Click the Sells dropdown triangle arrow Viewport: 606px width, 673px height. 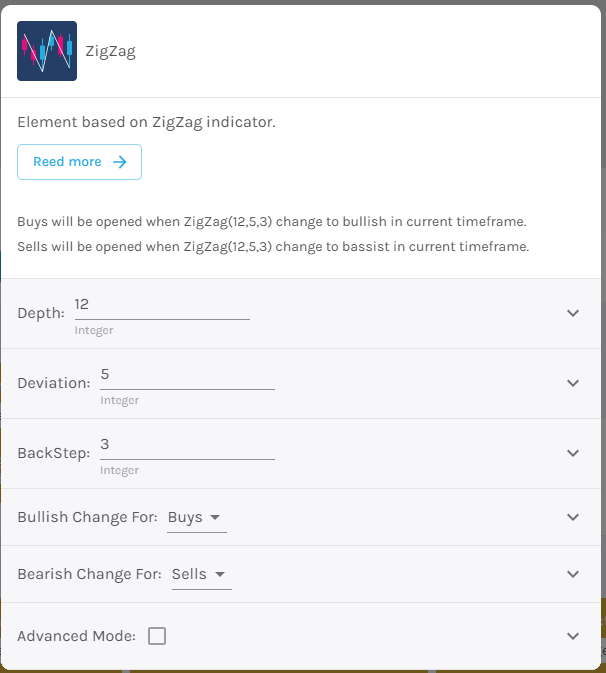pyautogui.click(x=220, y=574)
